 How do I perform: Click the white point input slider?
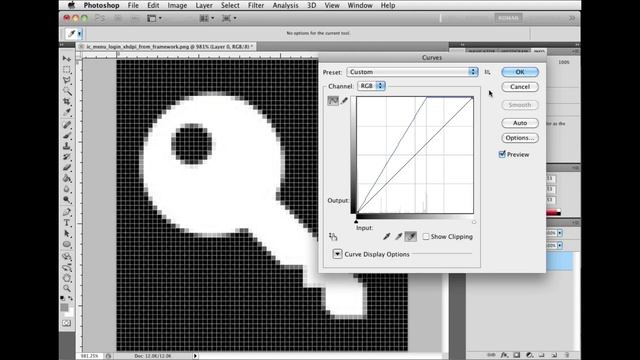[473, 222]
